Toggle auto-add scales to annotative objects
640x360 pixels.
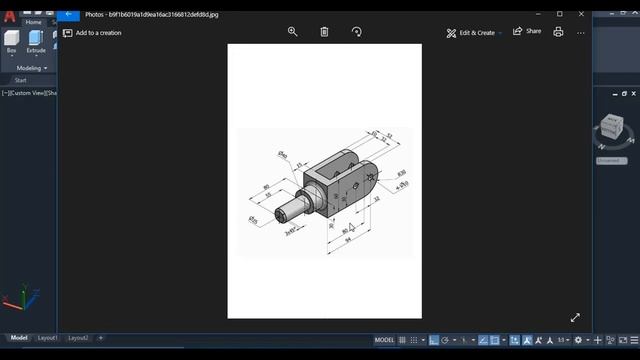point(538,340)
